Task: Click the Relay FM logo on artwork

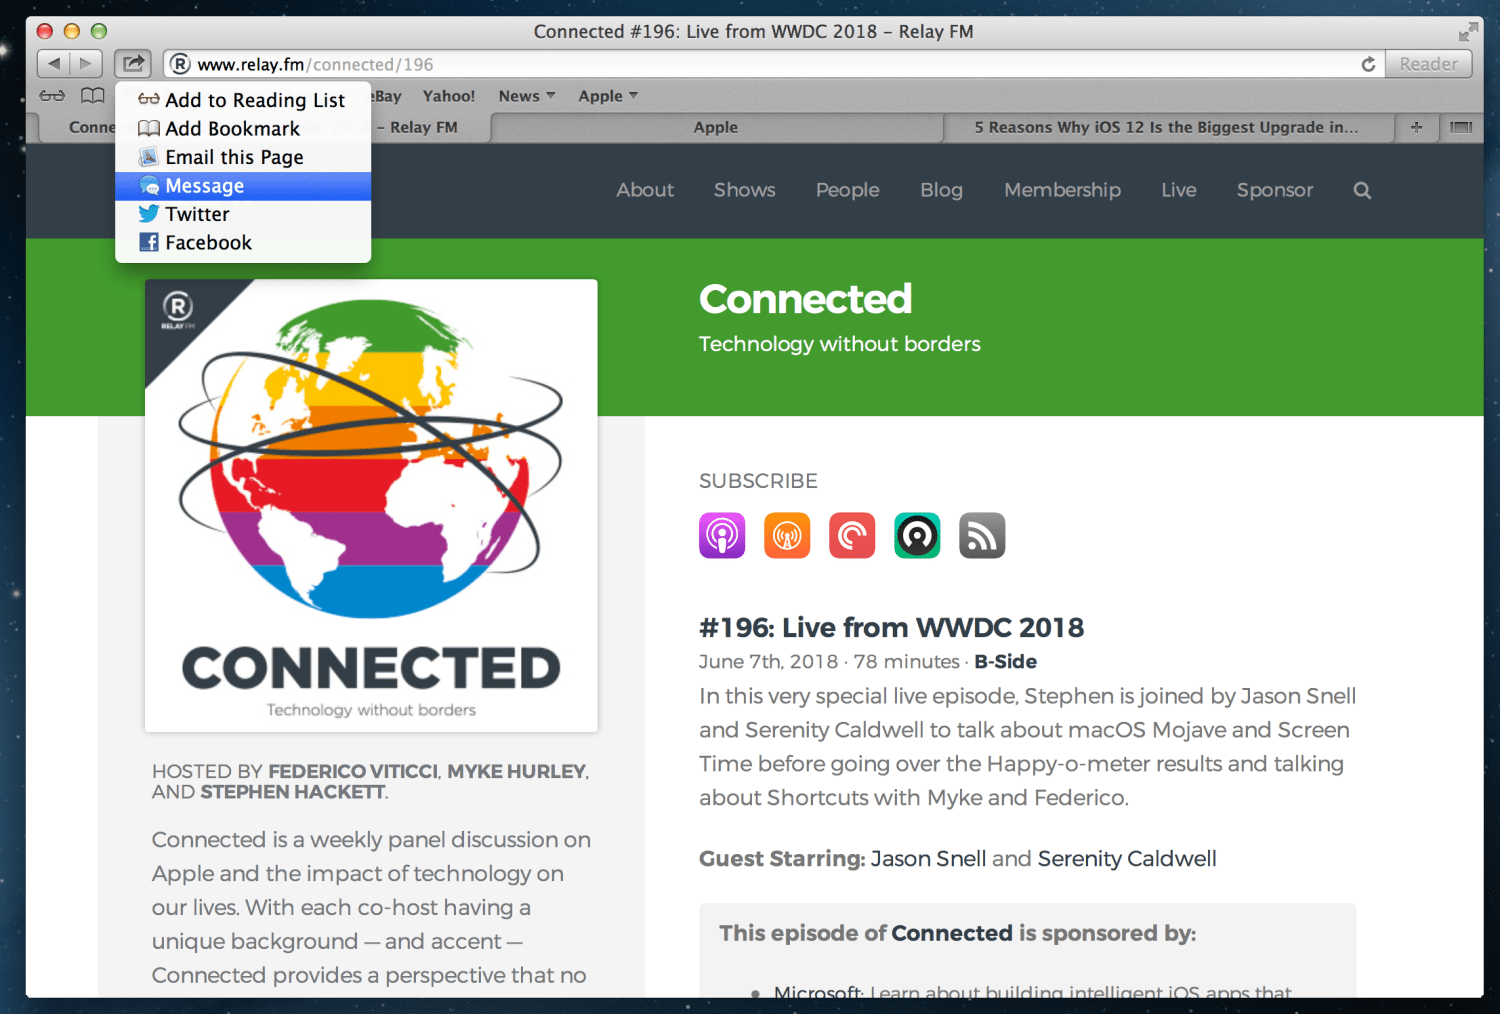Action: 178,310
